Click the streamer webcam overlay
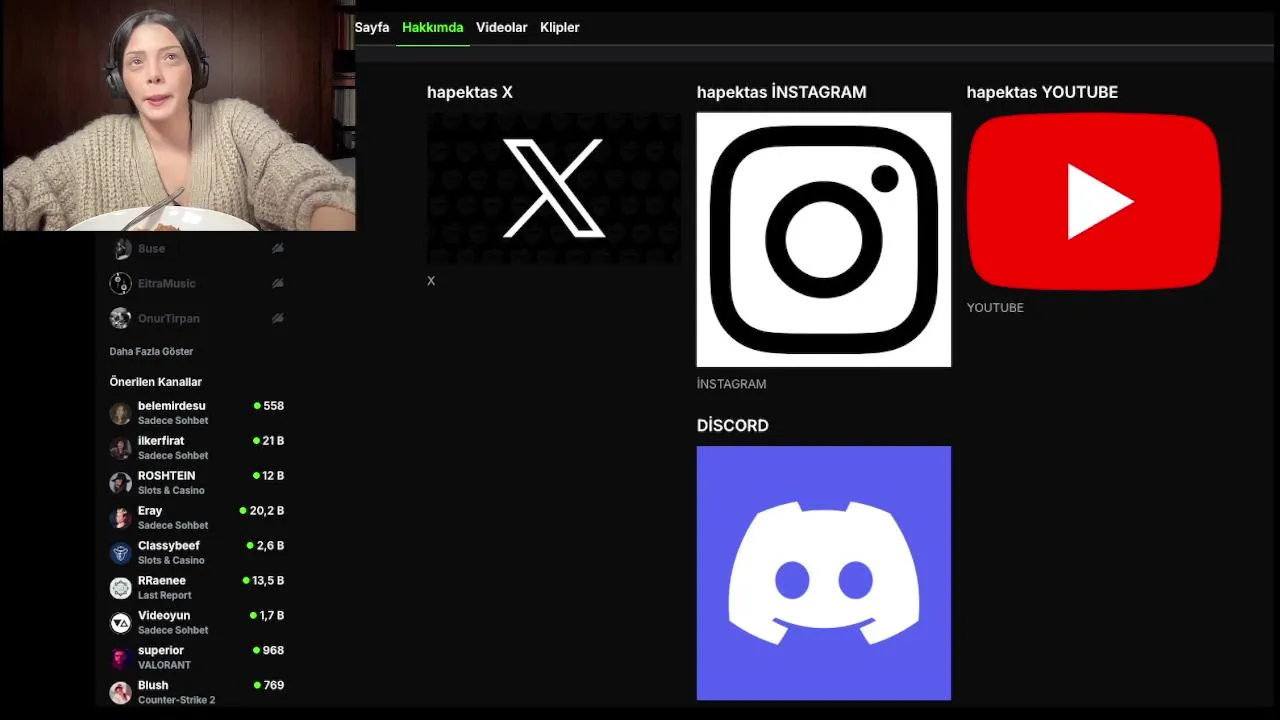The width and height of the screenshot is (1280, 720). click(x=178, y=116)
